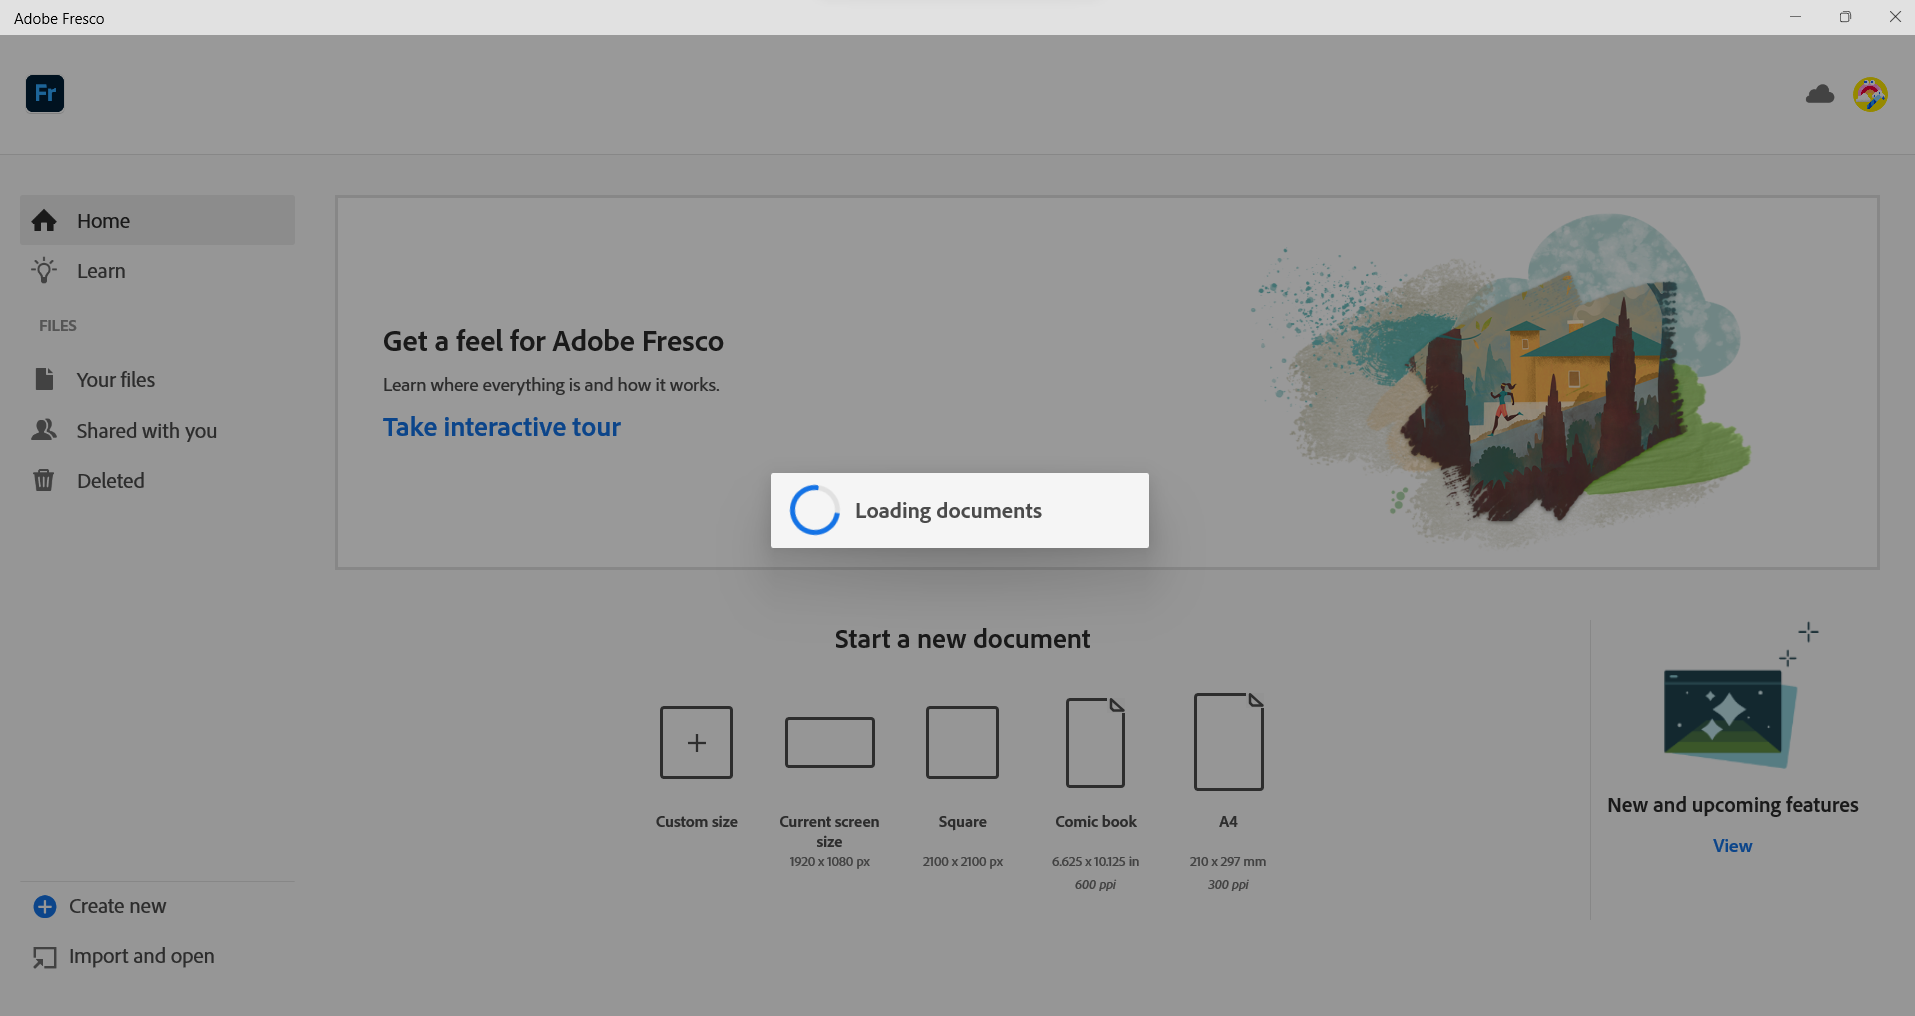Select the Comic book preset

click(1095, 742)
